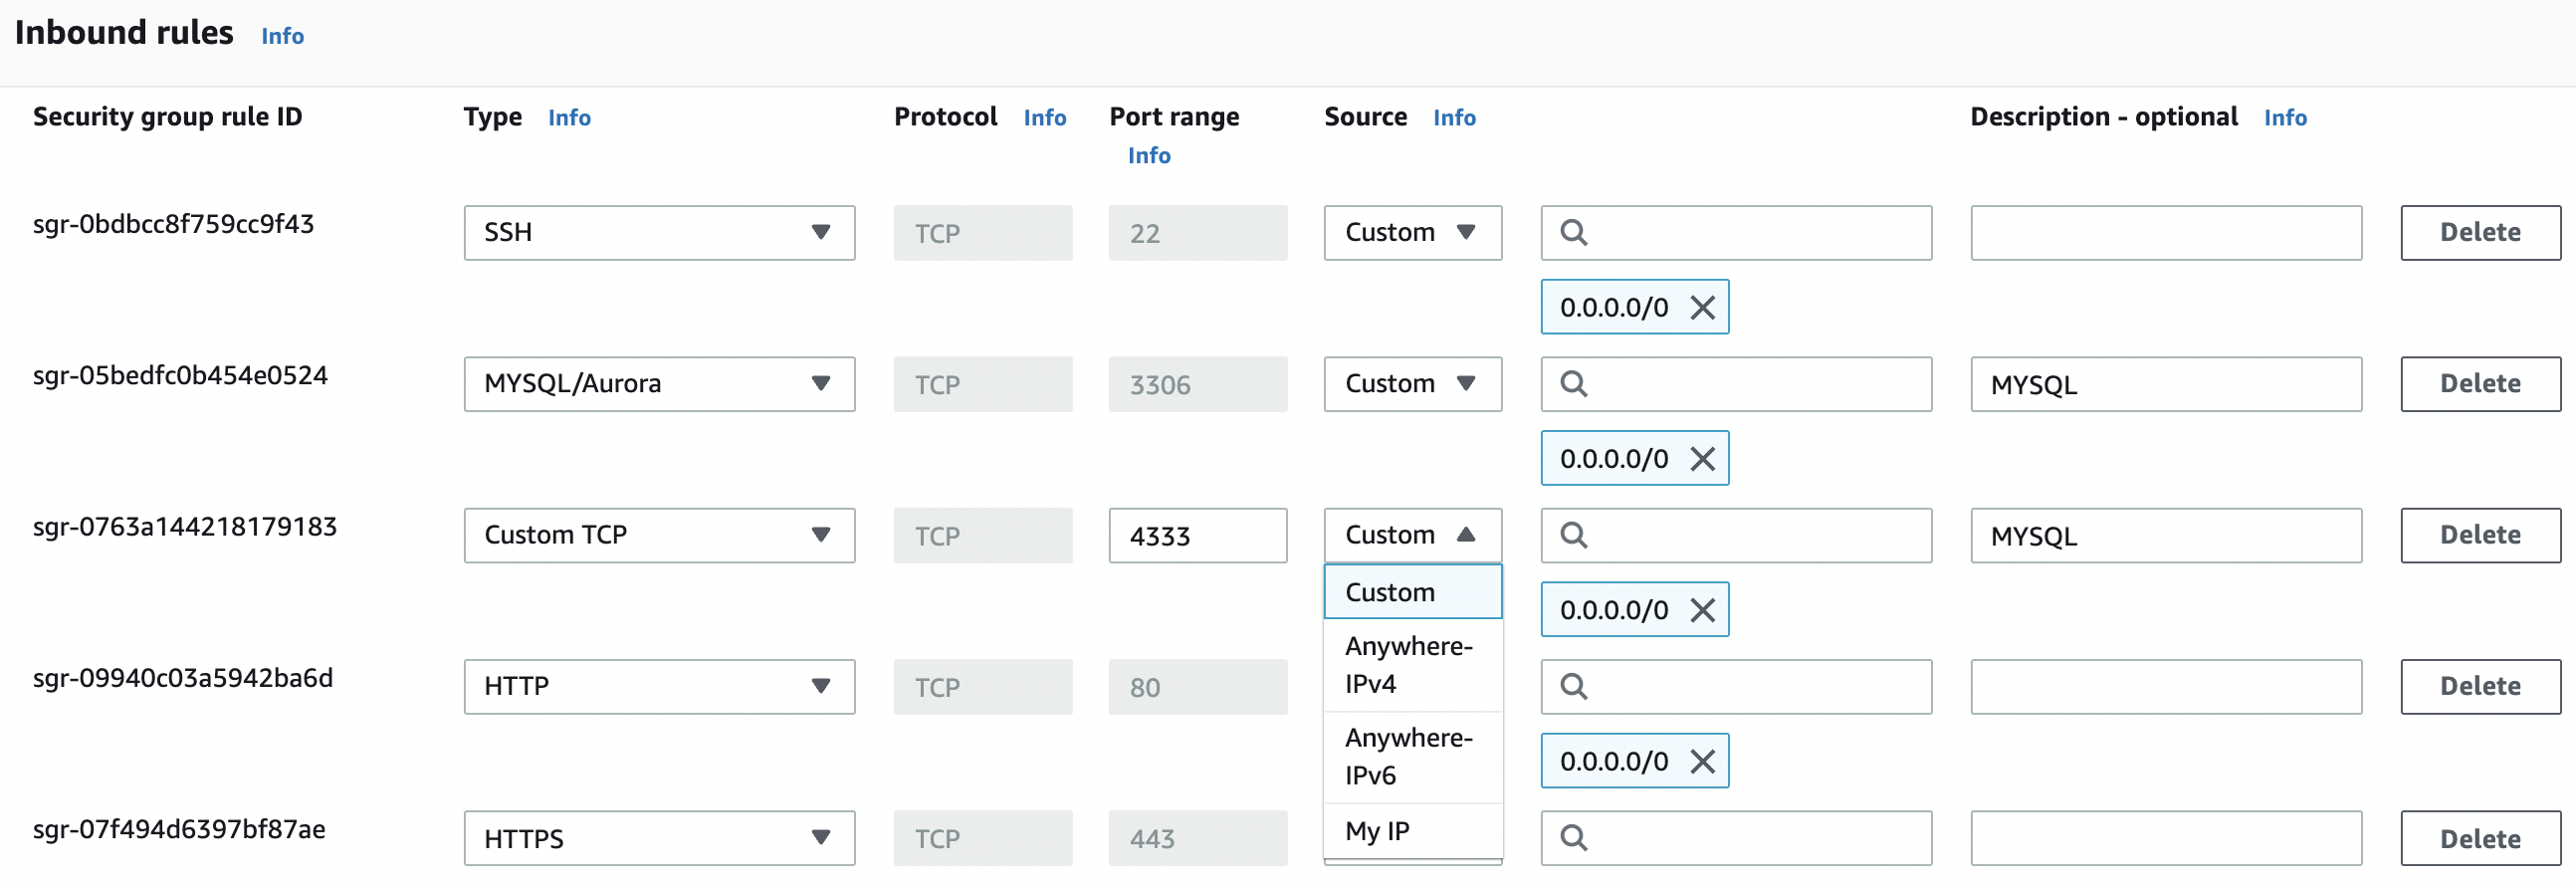Choose My IP in the source options list

pyautogui.click(x=1412, y=831)
